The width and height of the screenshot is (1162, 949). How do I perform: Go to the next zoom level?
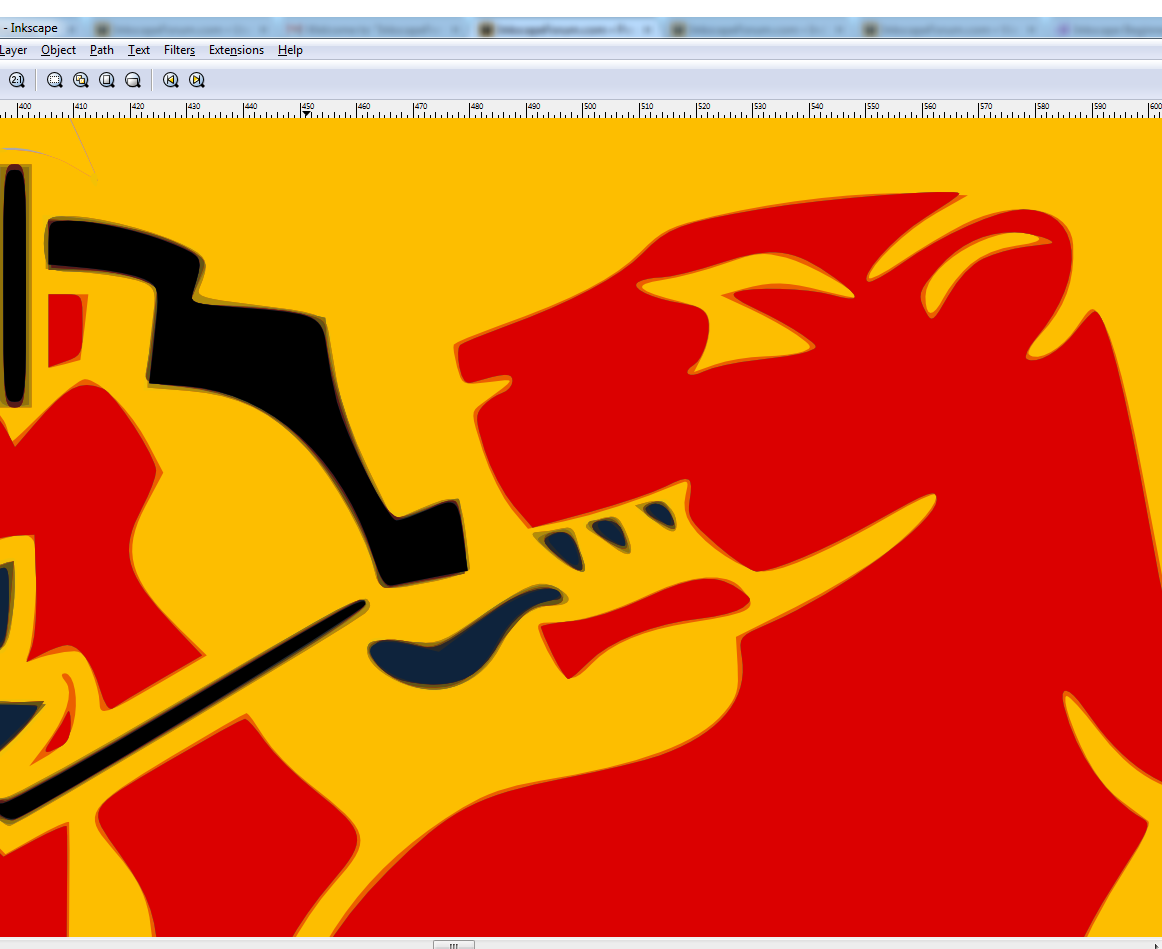click(x=197, y=80)
